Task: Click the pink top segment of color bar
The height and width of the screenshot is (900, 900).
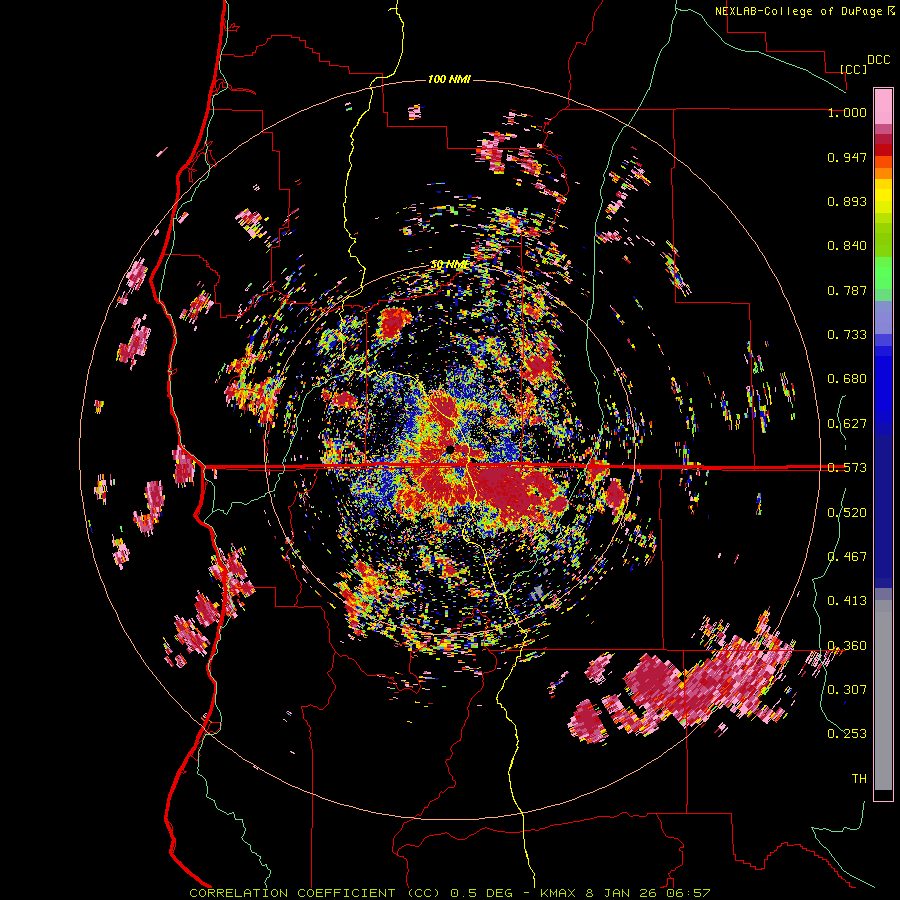Action: (x=883, y=106)
